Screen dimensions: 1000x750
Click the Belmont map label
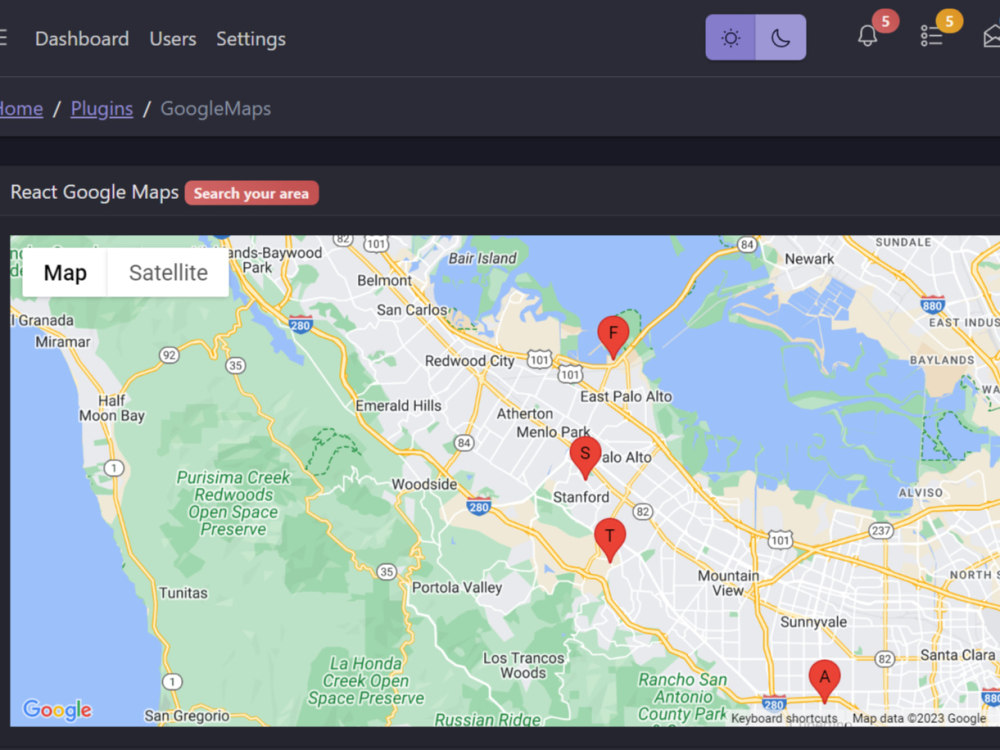(385, 281)
